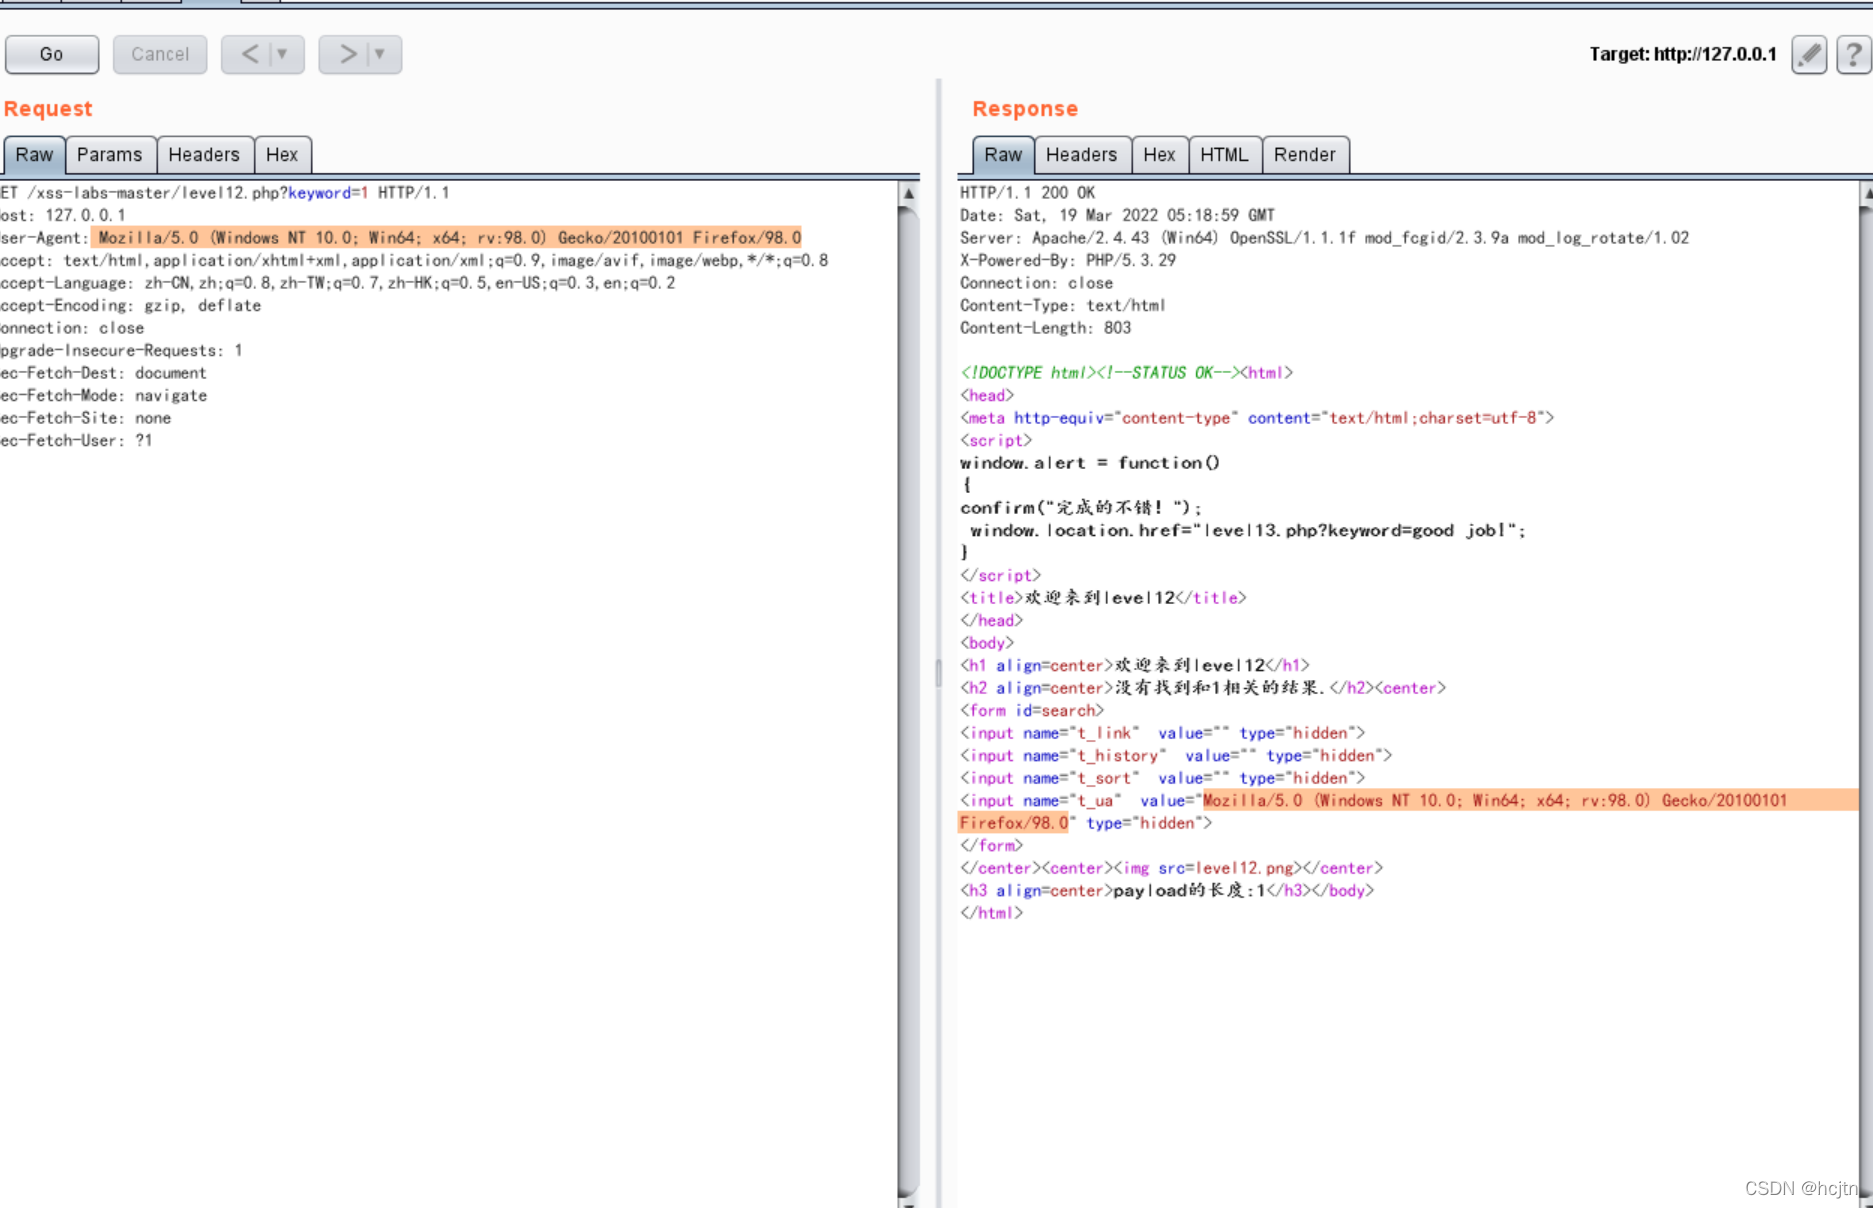
Task: Click the Sec-Fetch-User header line
Action: coord(76,441)
